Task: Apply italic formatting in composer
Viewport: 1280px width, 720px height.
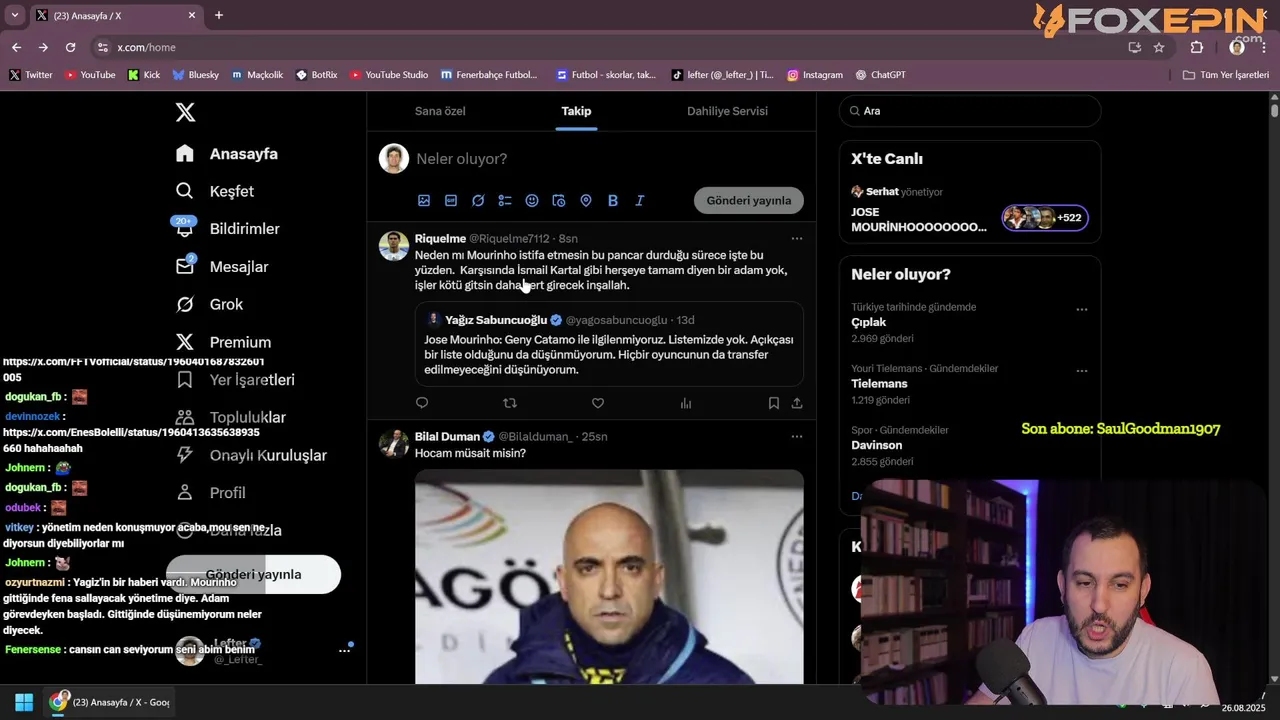Action: pos(640,201)
